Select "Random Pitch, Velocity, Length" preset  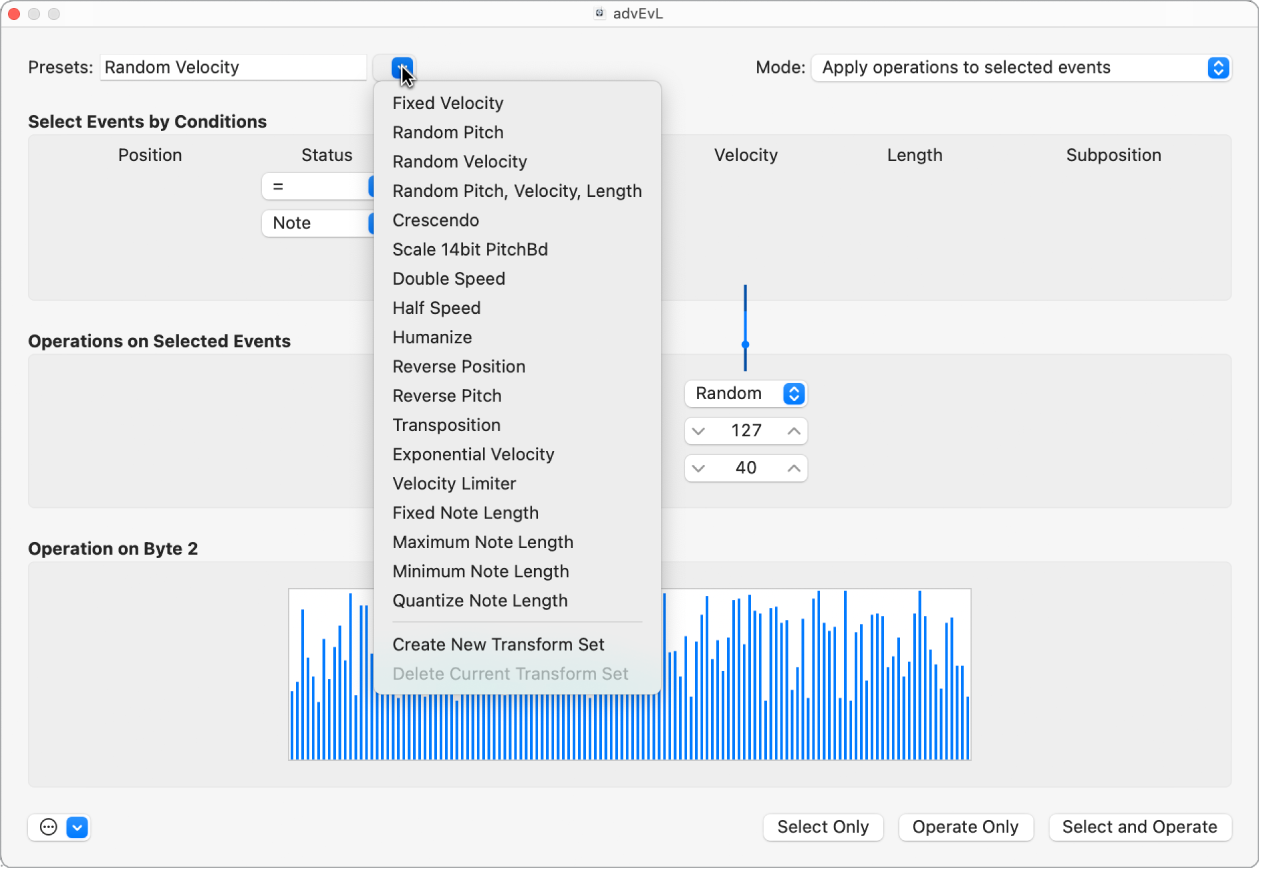pos(517,190)
